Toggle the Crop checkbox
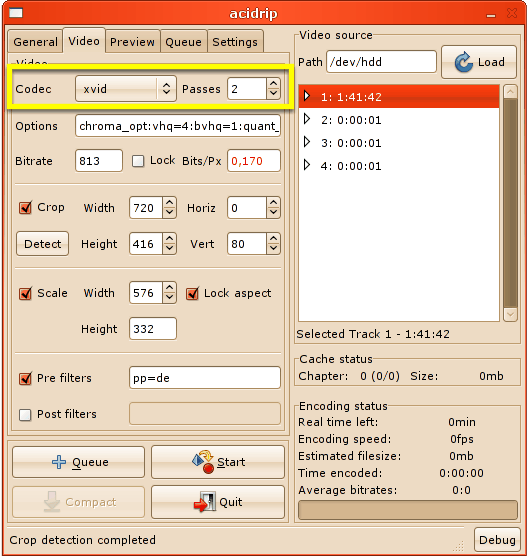 (25, 207)
